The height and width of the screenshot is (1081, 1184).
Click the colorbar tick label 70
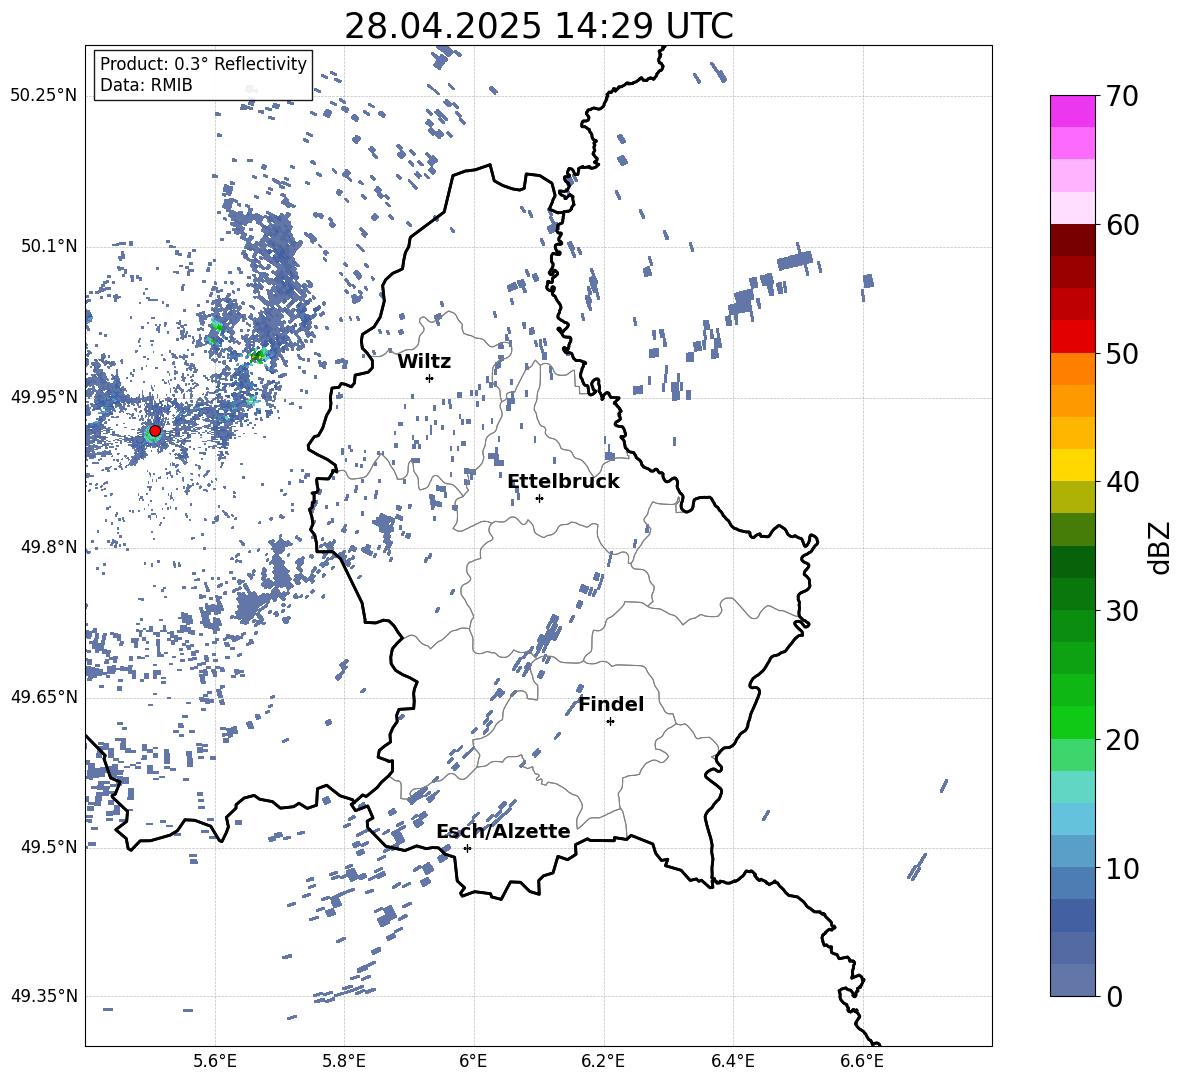pos(1122,96)
